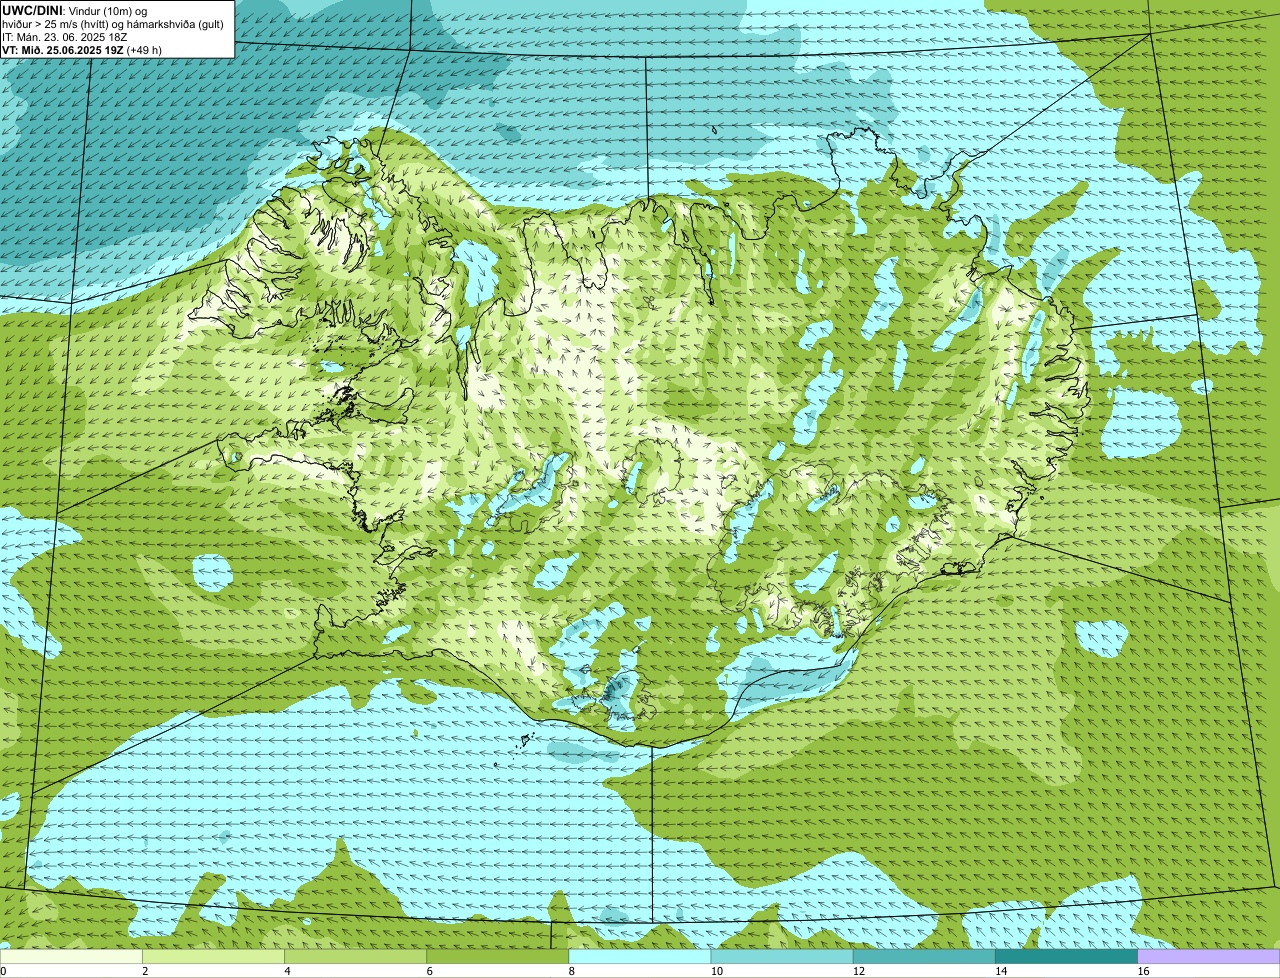Click the legend scale label "12"
1280x978 pixels.
[x=858, y=971]
